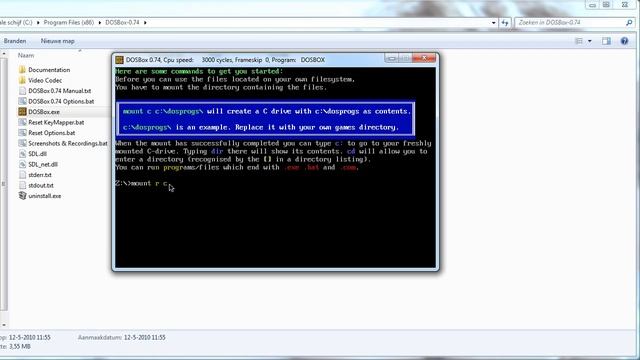Select the Reset KeyMapper.bat file icon

coord(22,122)
